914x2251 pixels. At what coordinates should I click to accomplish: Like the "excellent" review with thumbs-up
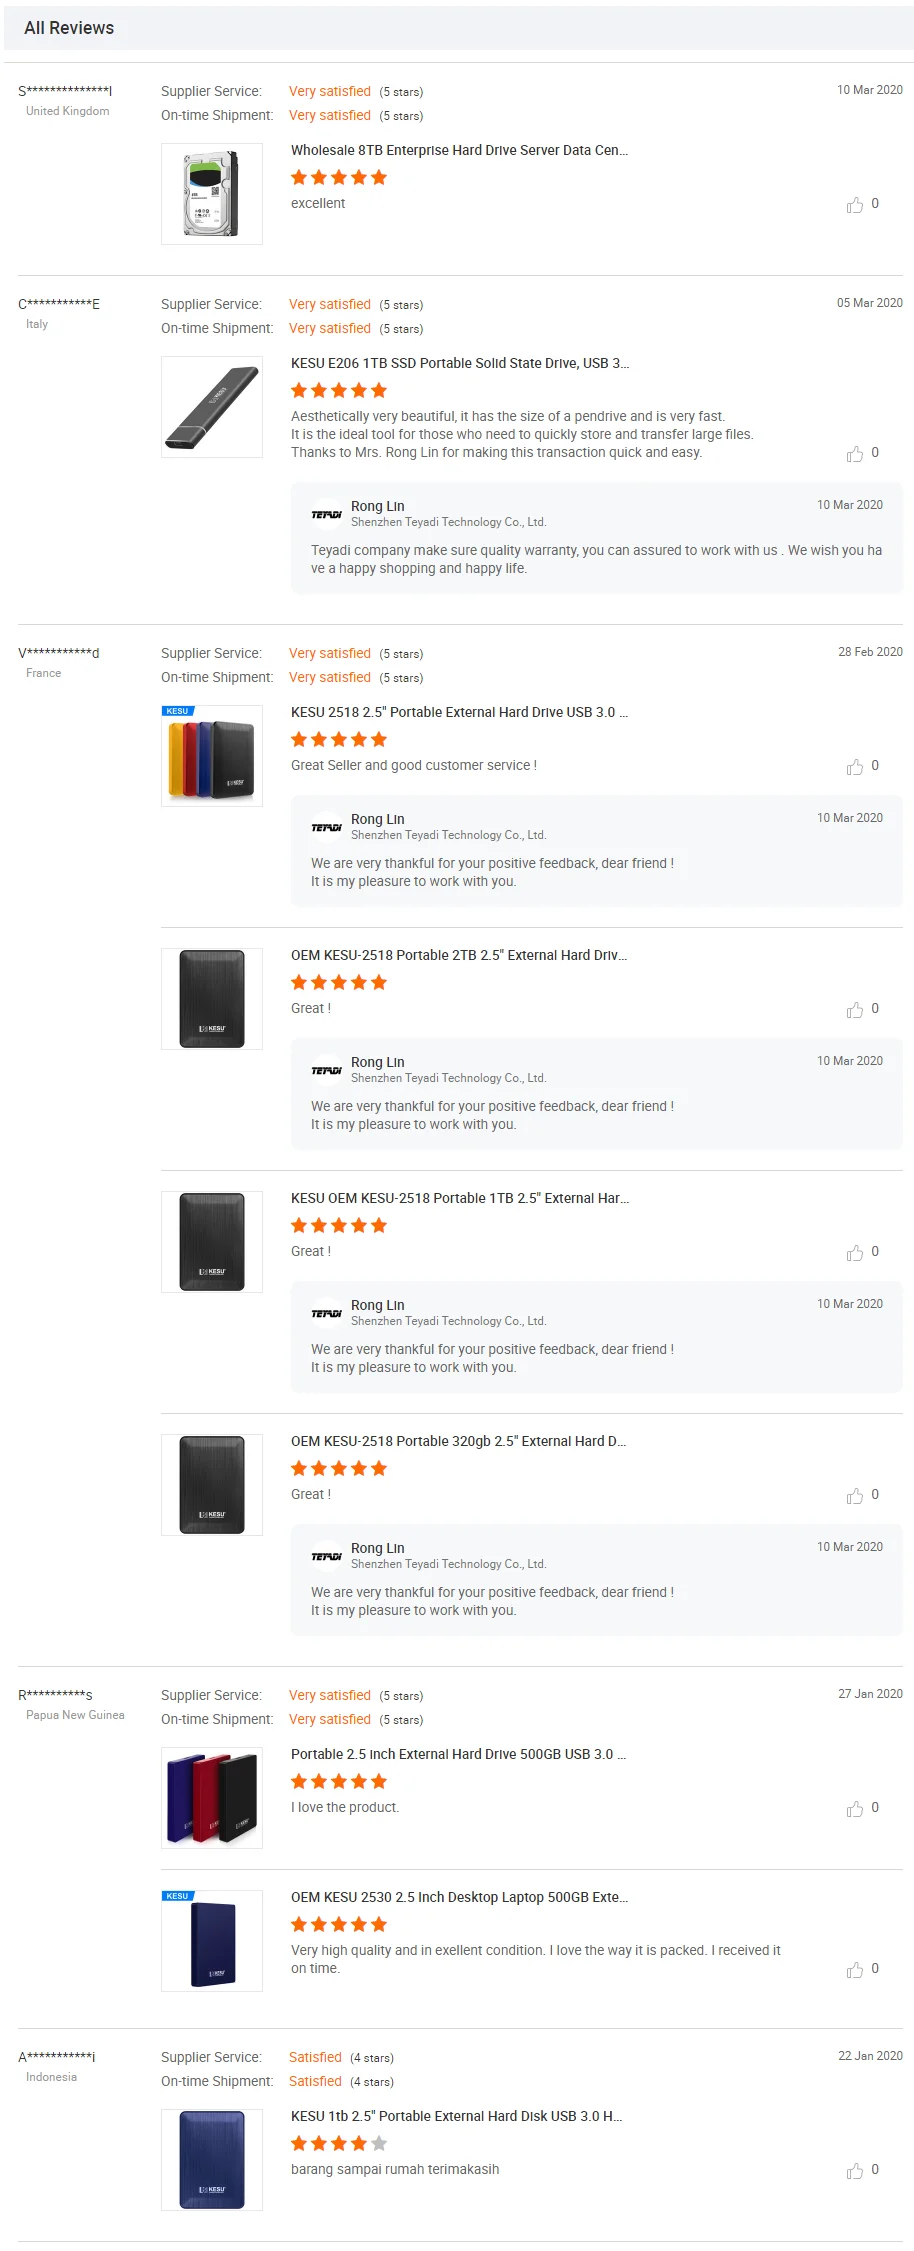coord(855,205)
